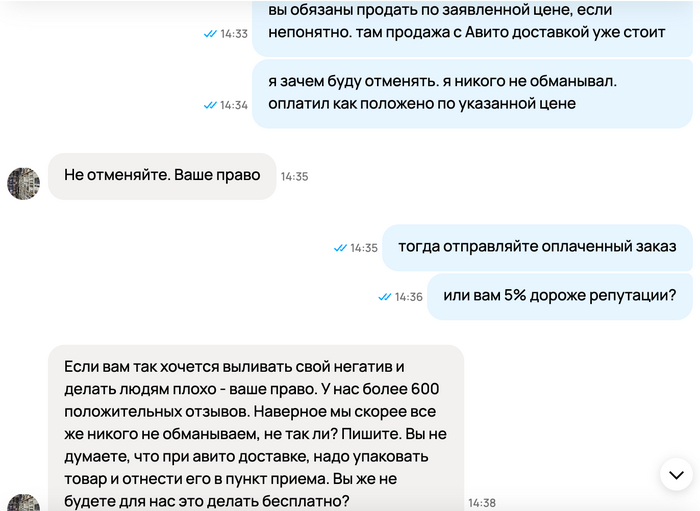Click the read checkmarks next to 14:33
Screen dimensions: 700x511
[210, 33]
